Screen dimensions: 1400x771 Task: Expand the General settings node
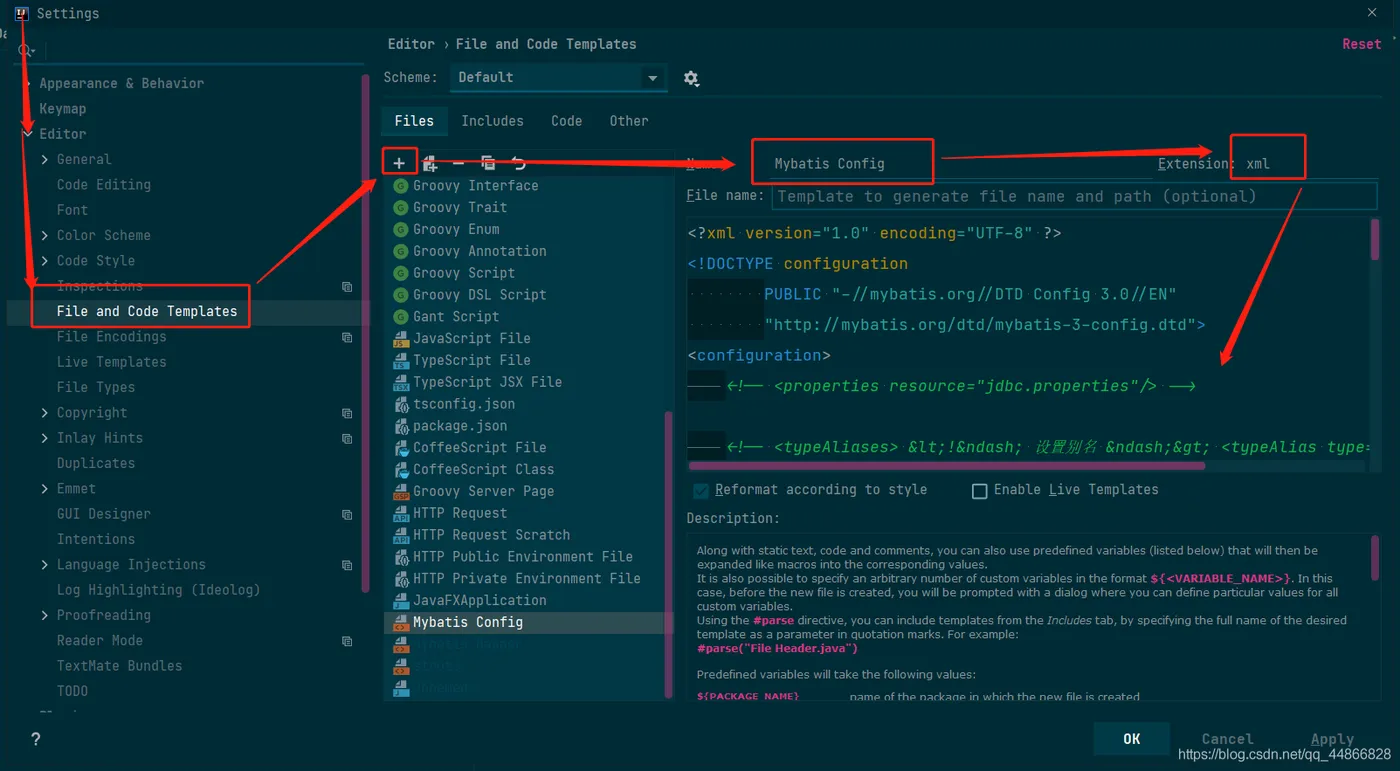pos(45,160)
